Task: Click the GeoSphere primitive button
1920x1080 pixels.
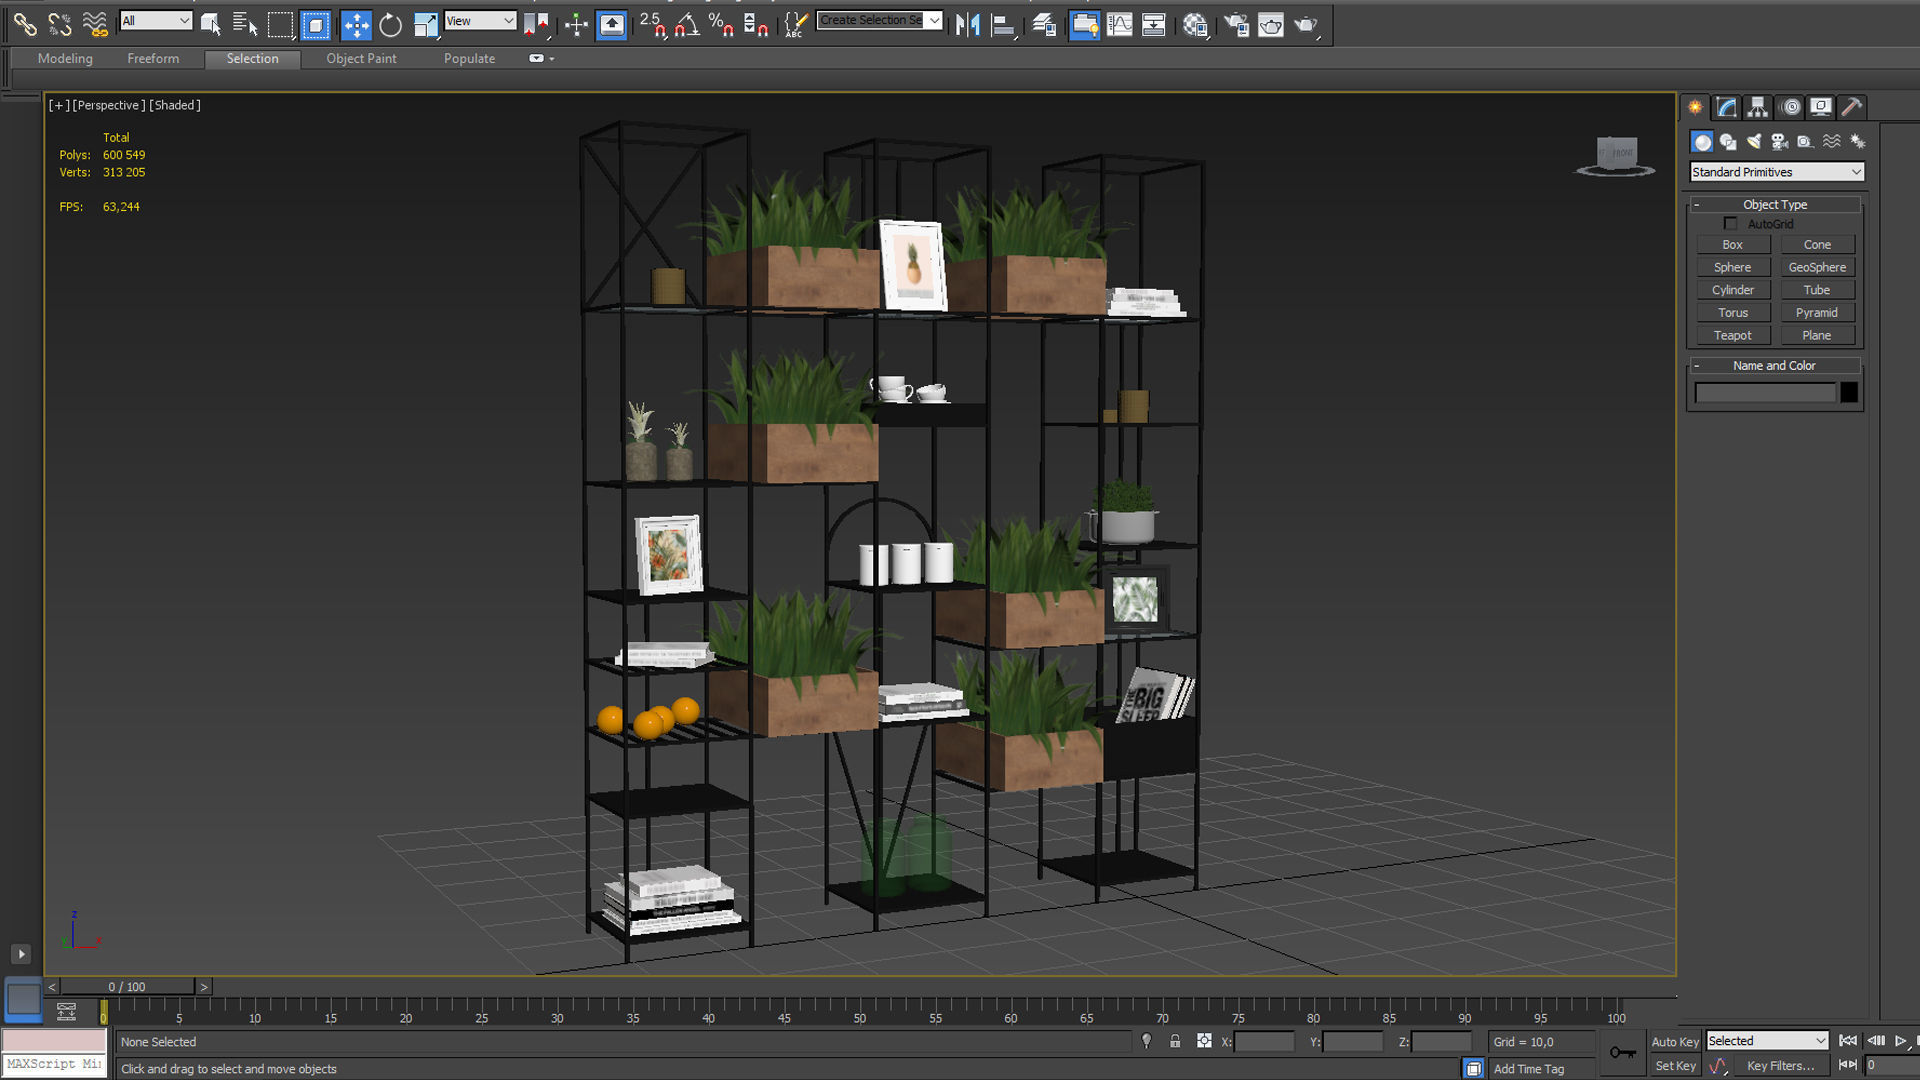Action: pyautogui.click(x=1817, y=268)
